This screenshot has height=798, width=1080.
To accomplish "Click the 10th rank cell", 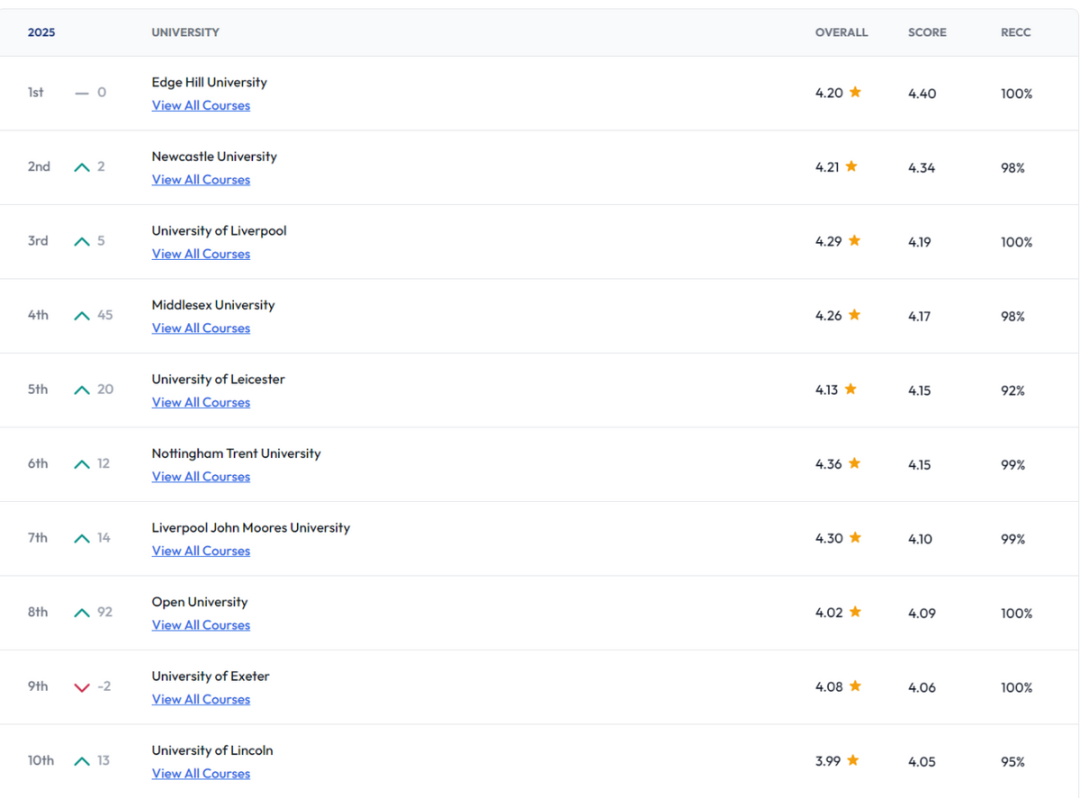I will (x=41, y=761).
